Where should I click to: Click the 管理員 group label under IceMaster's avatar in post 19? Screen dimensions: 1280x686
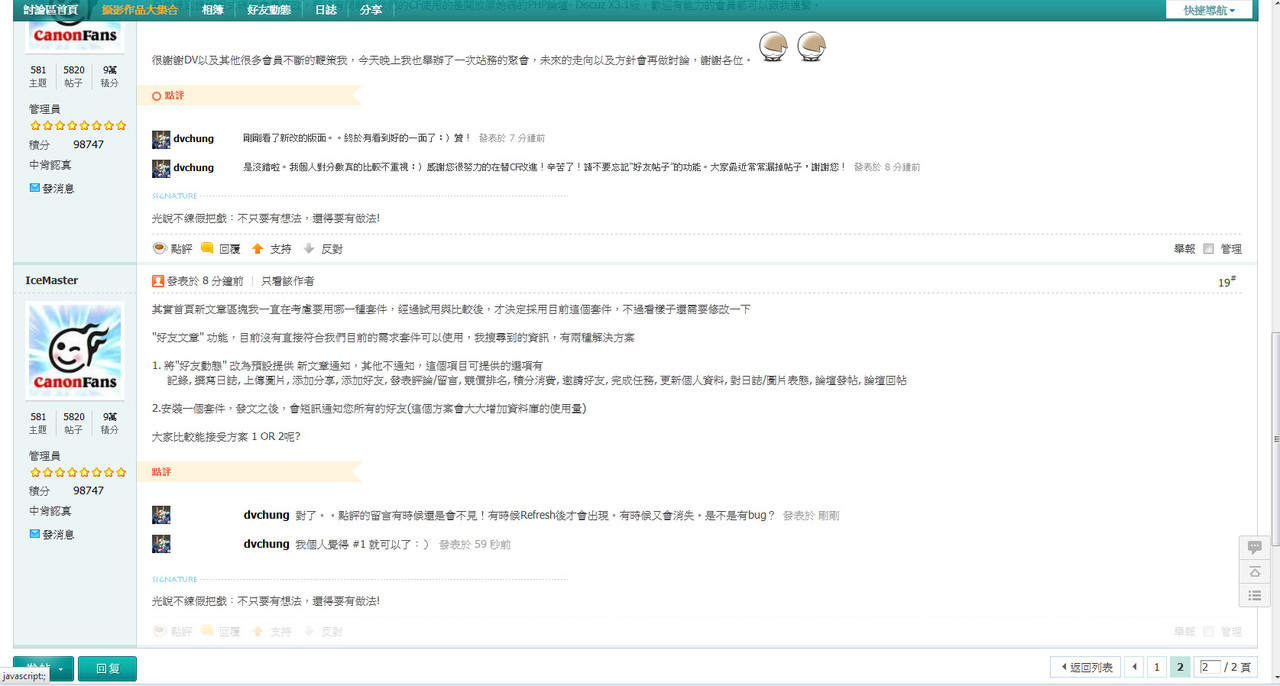44,455
